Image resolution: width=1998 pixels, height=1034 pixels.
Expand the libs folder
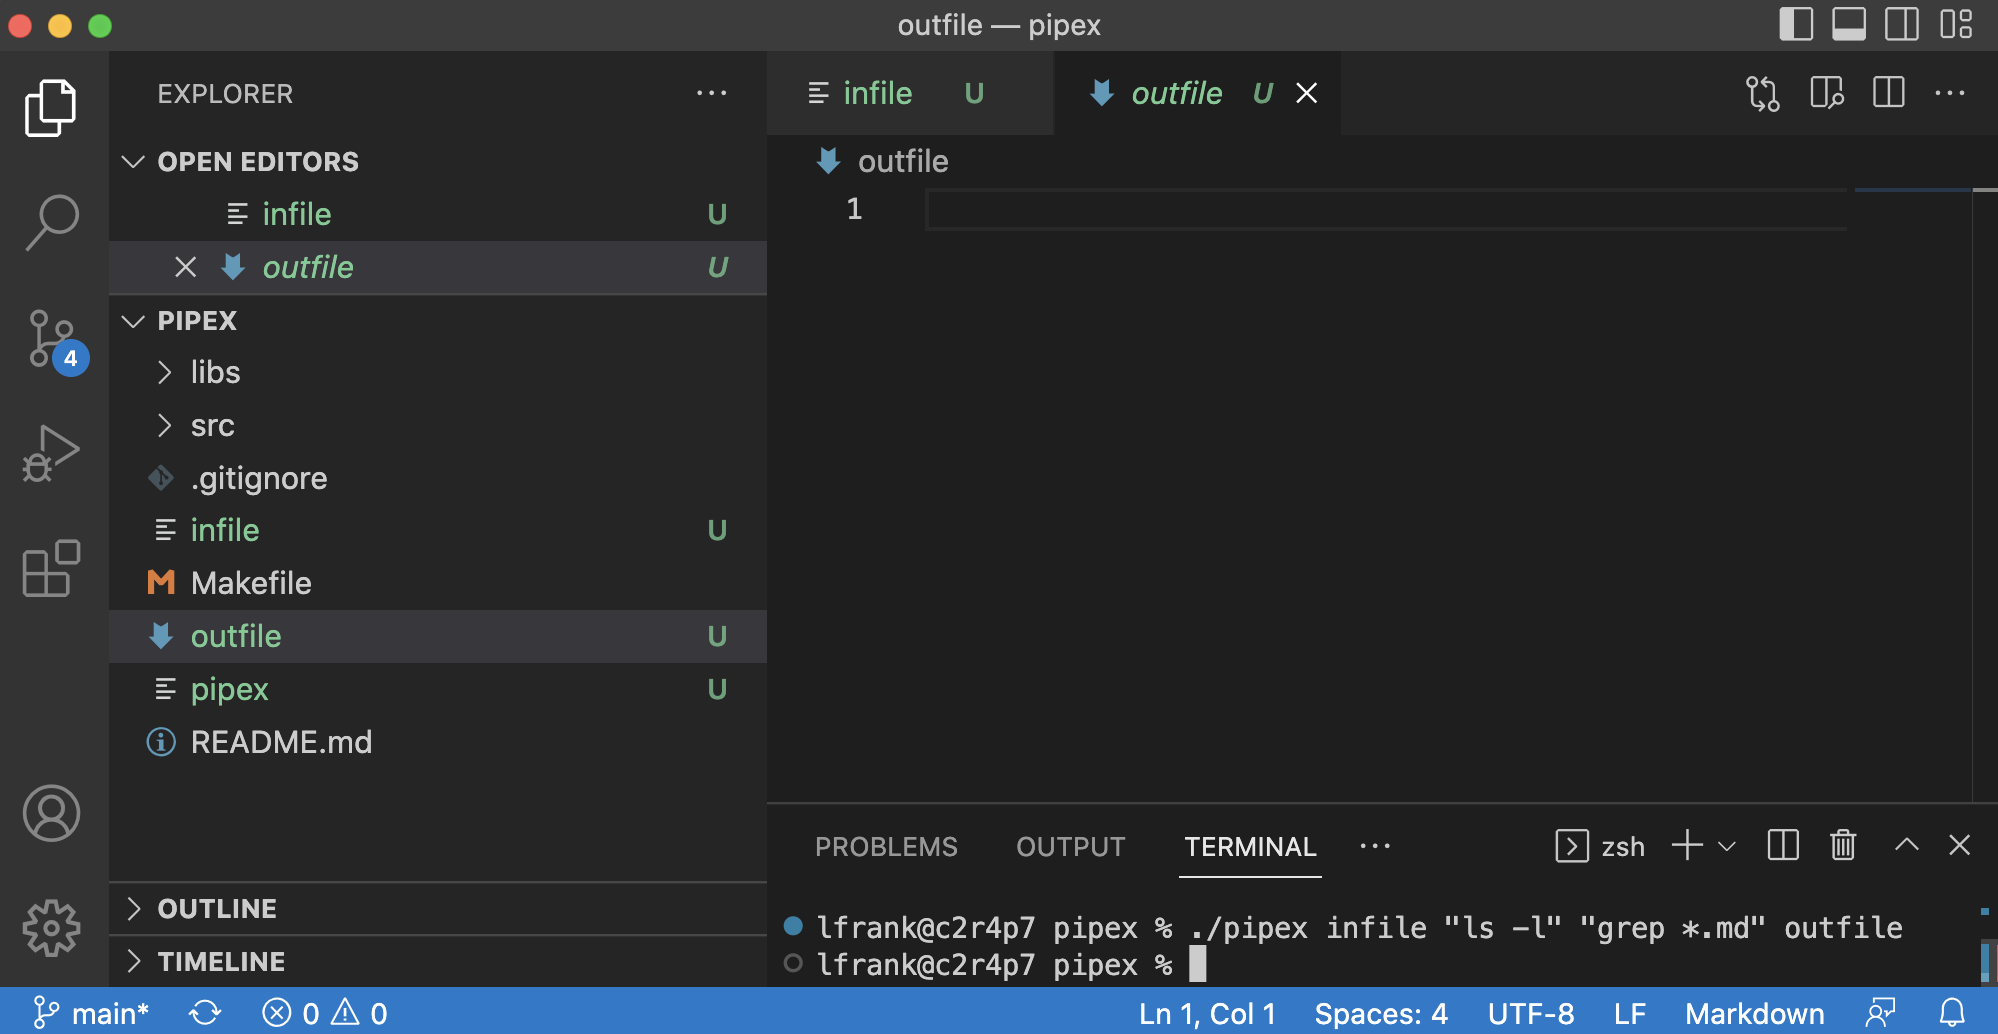[438, 372]
